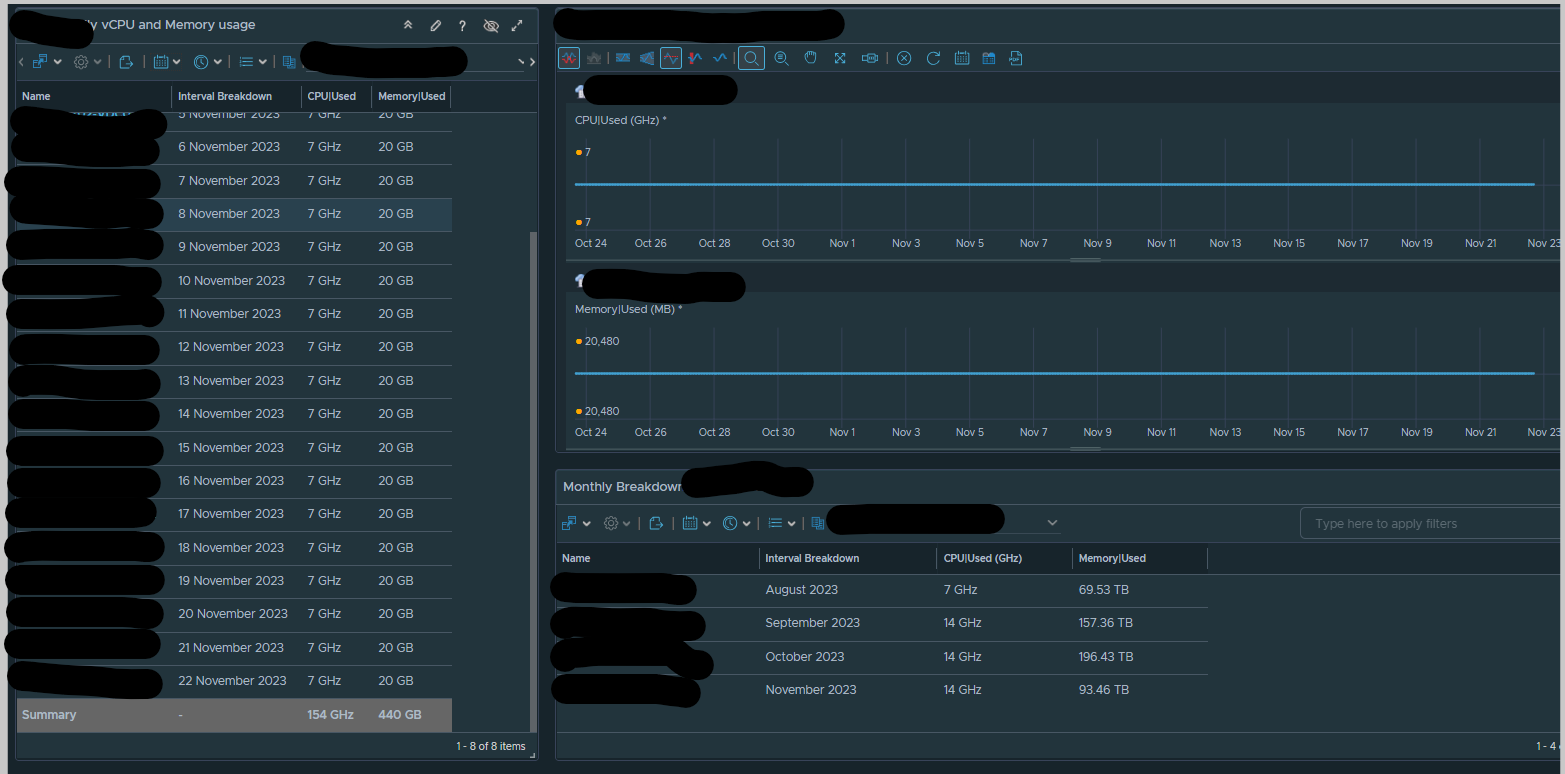The image size is (1565, 774).
Task: Click the Zoom All icon to fit the chart
Action: click(x=840, y=58)
